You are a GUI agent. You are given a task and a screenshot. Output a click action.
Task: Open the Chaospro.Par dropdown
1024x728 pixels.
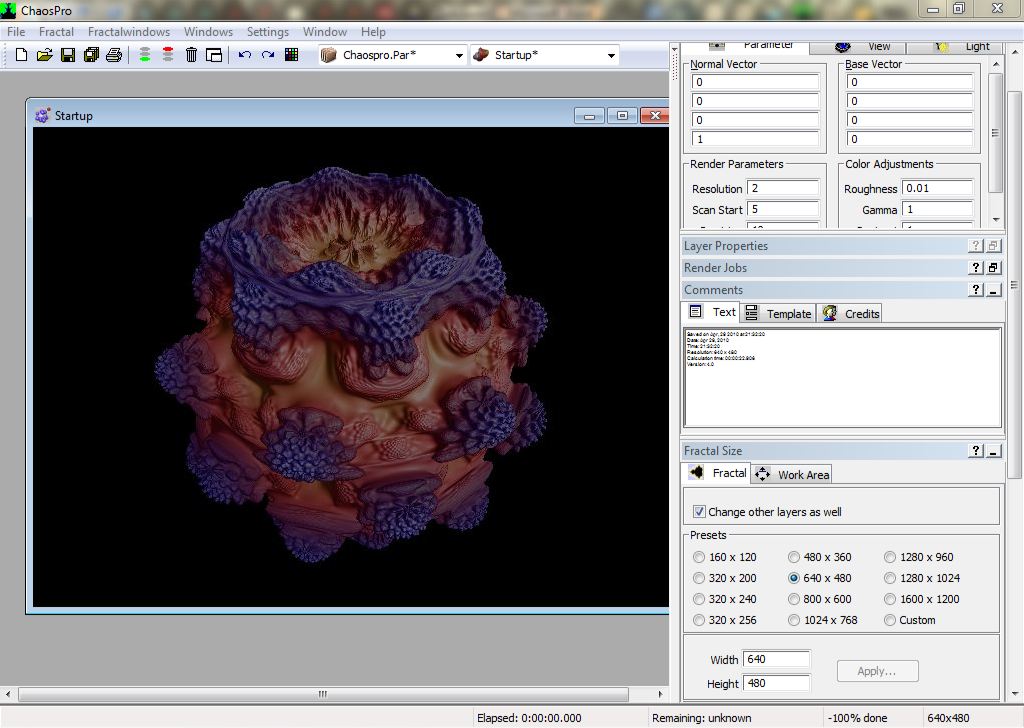[460, 56]
